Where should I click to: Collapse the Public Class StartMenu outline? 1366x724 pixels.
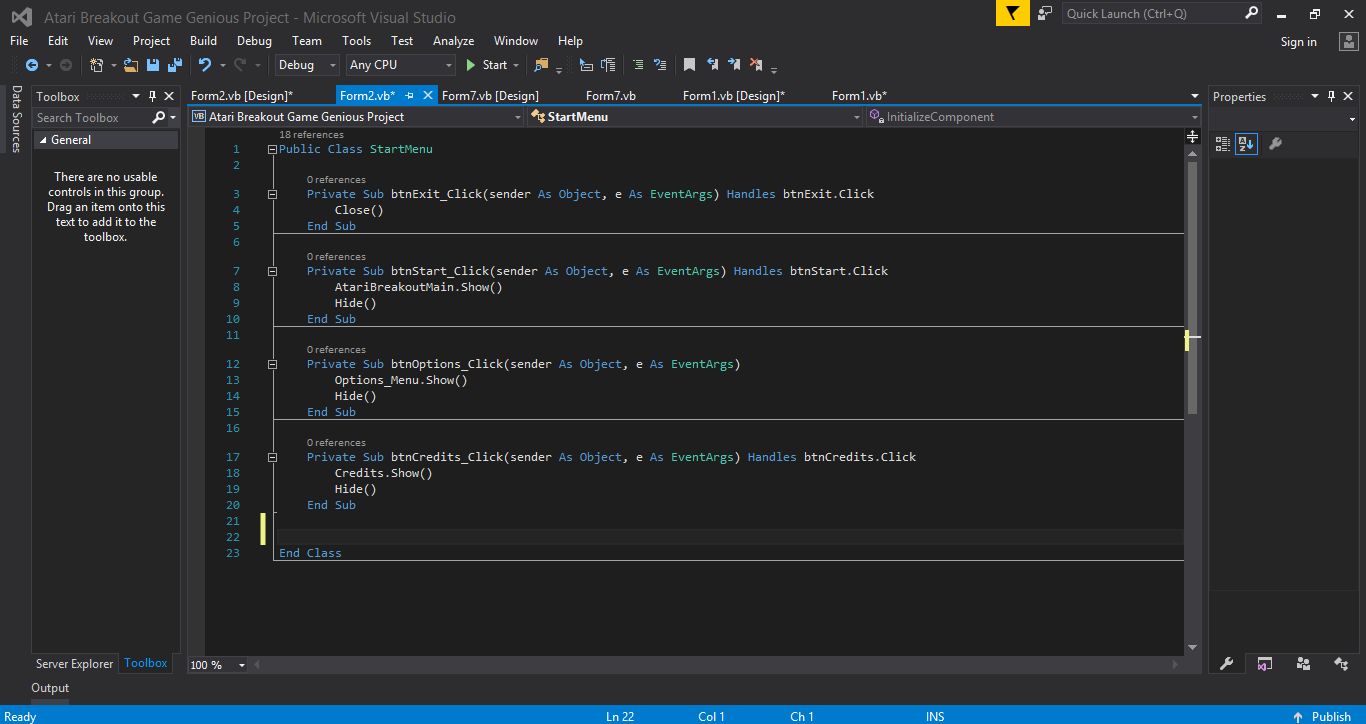[x=272, y=149]
